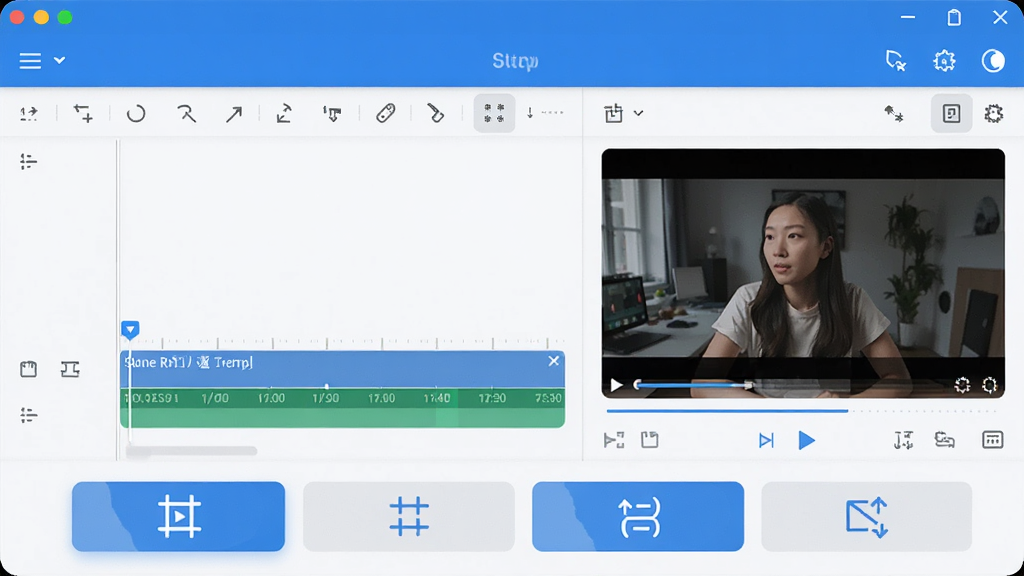
Task: Click the downward trim tool in toolbar
Action: pos(332,114)
